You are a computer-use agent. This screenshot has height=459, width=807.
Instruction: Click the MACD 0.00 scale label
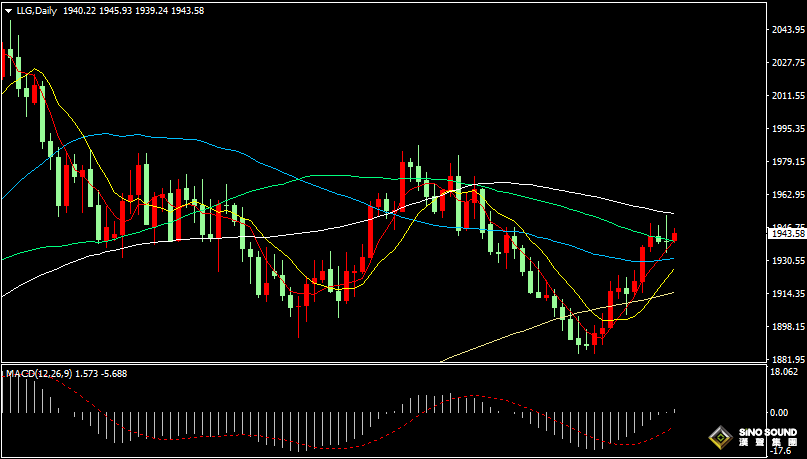point(779,412)
